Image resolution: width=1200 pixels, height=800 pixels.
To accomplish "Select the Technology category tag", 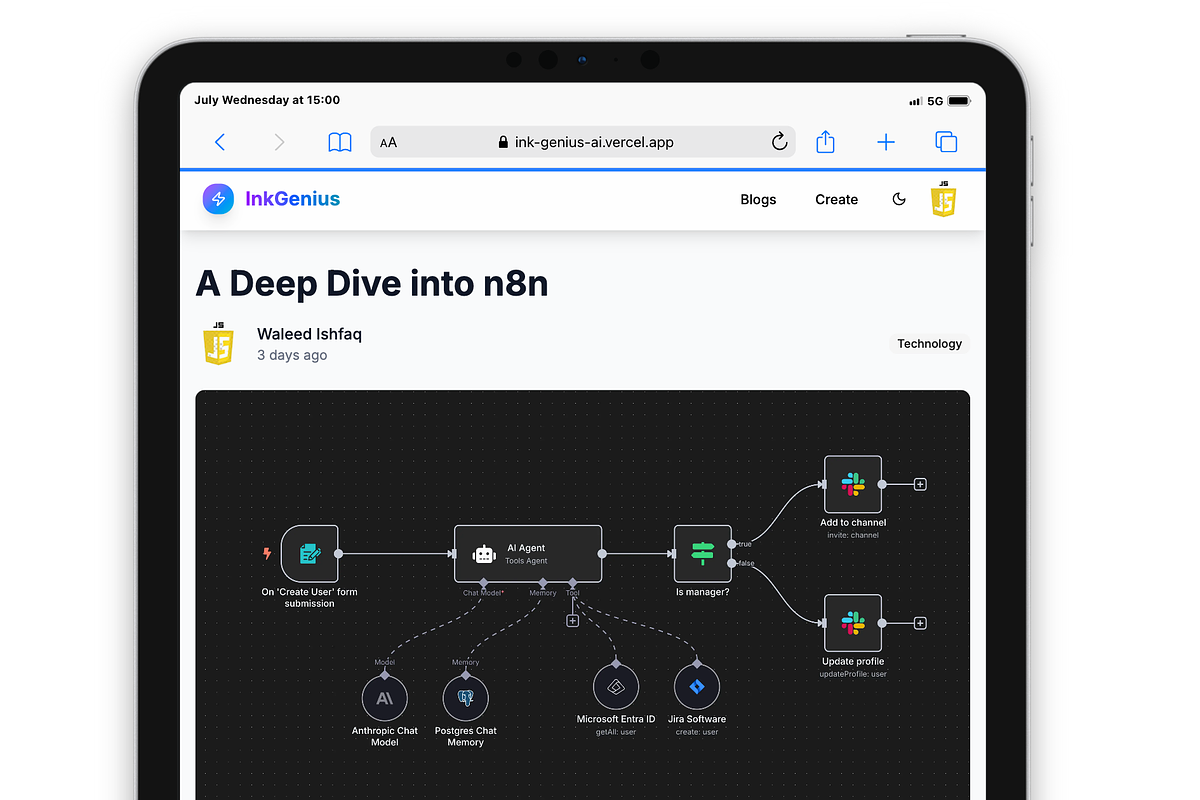I will click(x=929, y=343).
